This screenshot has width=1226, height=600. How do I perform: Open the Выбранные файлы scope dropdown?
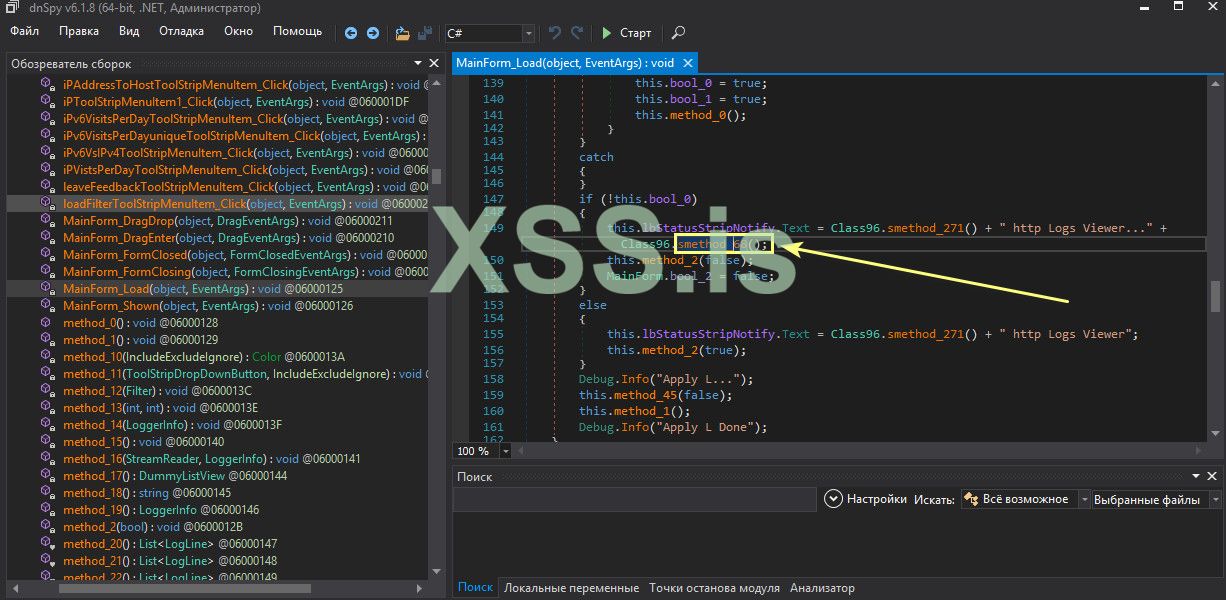(1214, 499)
